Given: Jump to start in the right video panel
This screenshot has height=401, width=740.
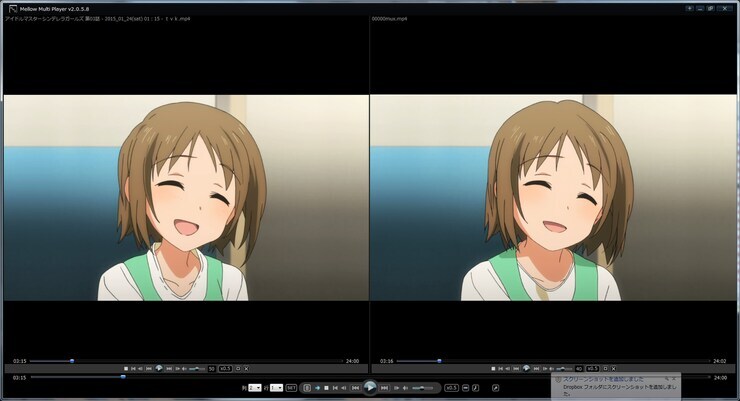Looking at the screenshot, I should click(x=501, y=368).
